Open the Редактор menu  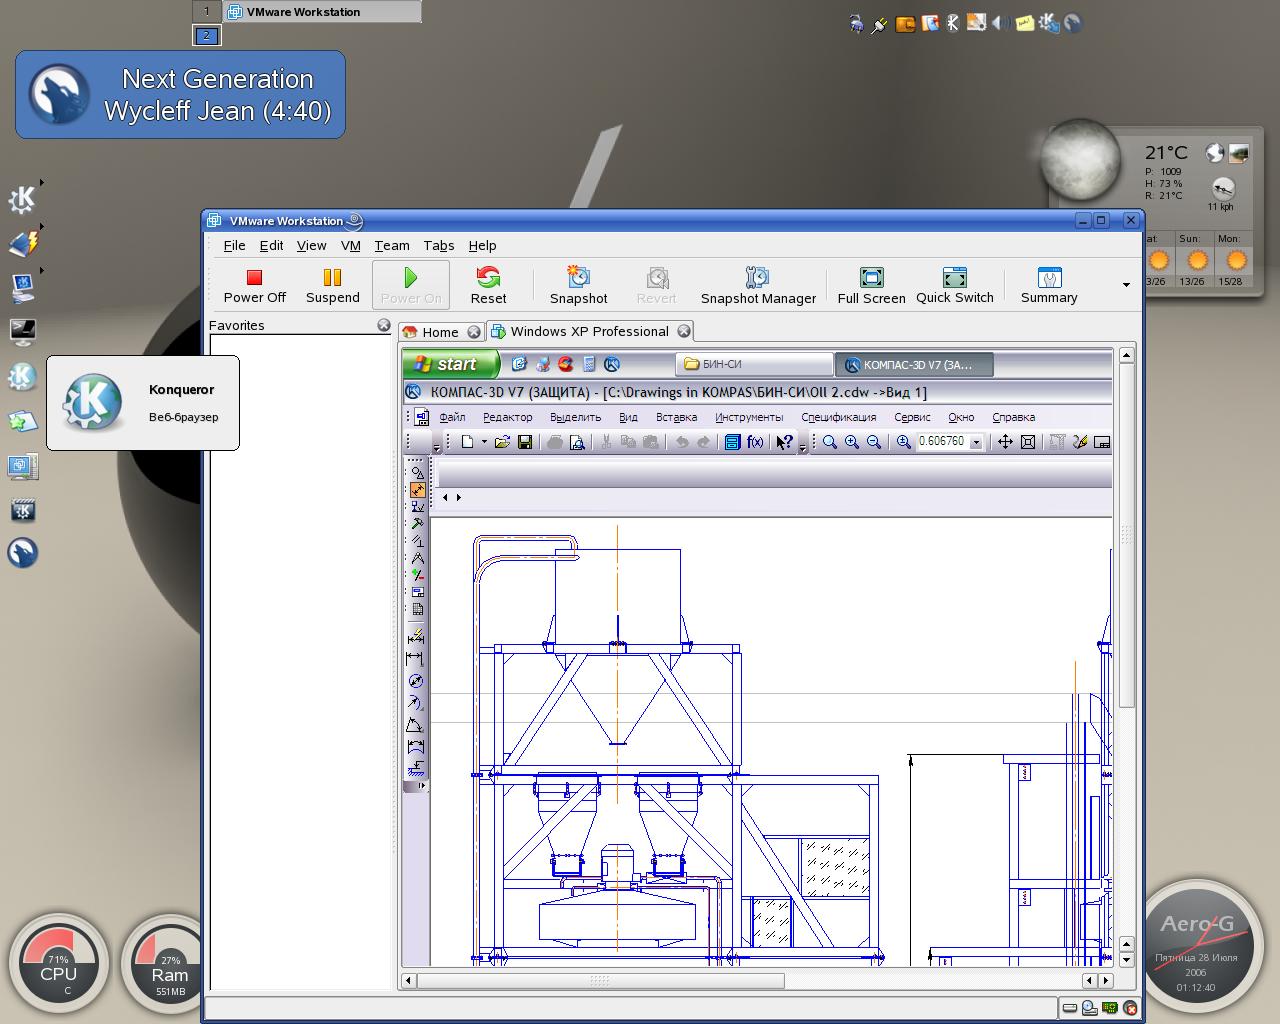[x=507, y=417]
